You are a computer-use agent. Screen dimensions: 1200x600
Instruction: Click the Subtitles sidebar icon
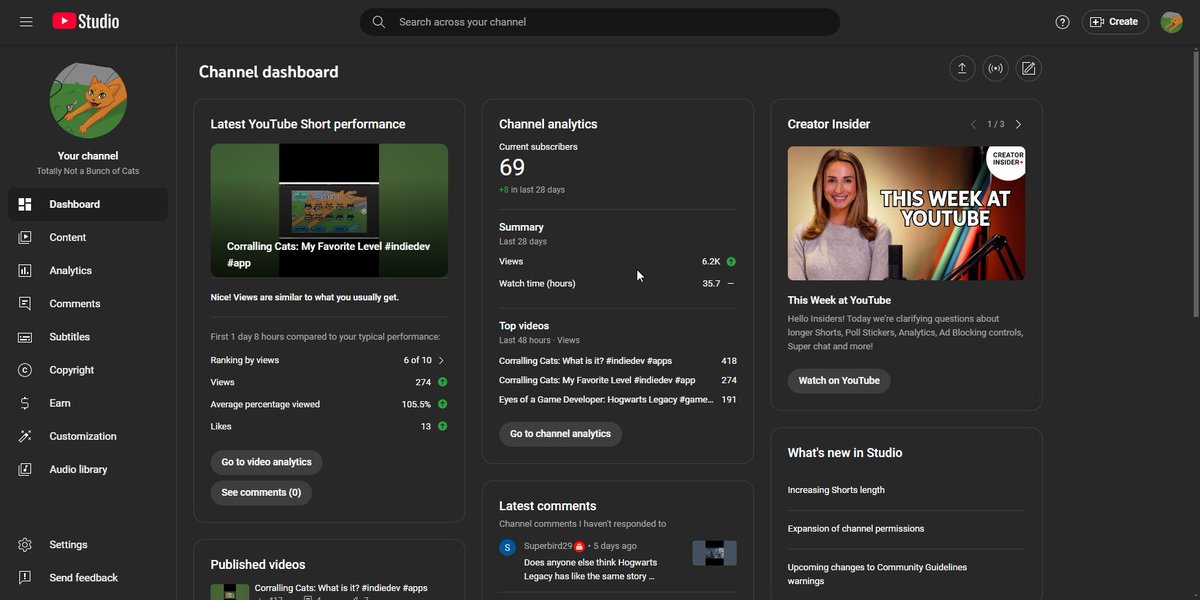26,337
